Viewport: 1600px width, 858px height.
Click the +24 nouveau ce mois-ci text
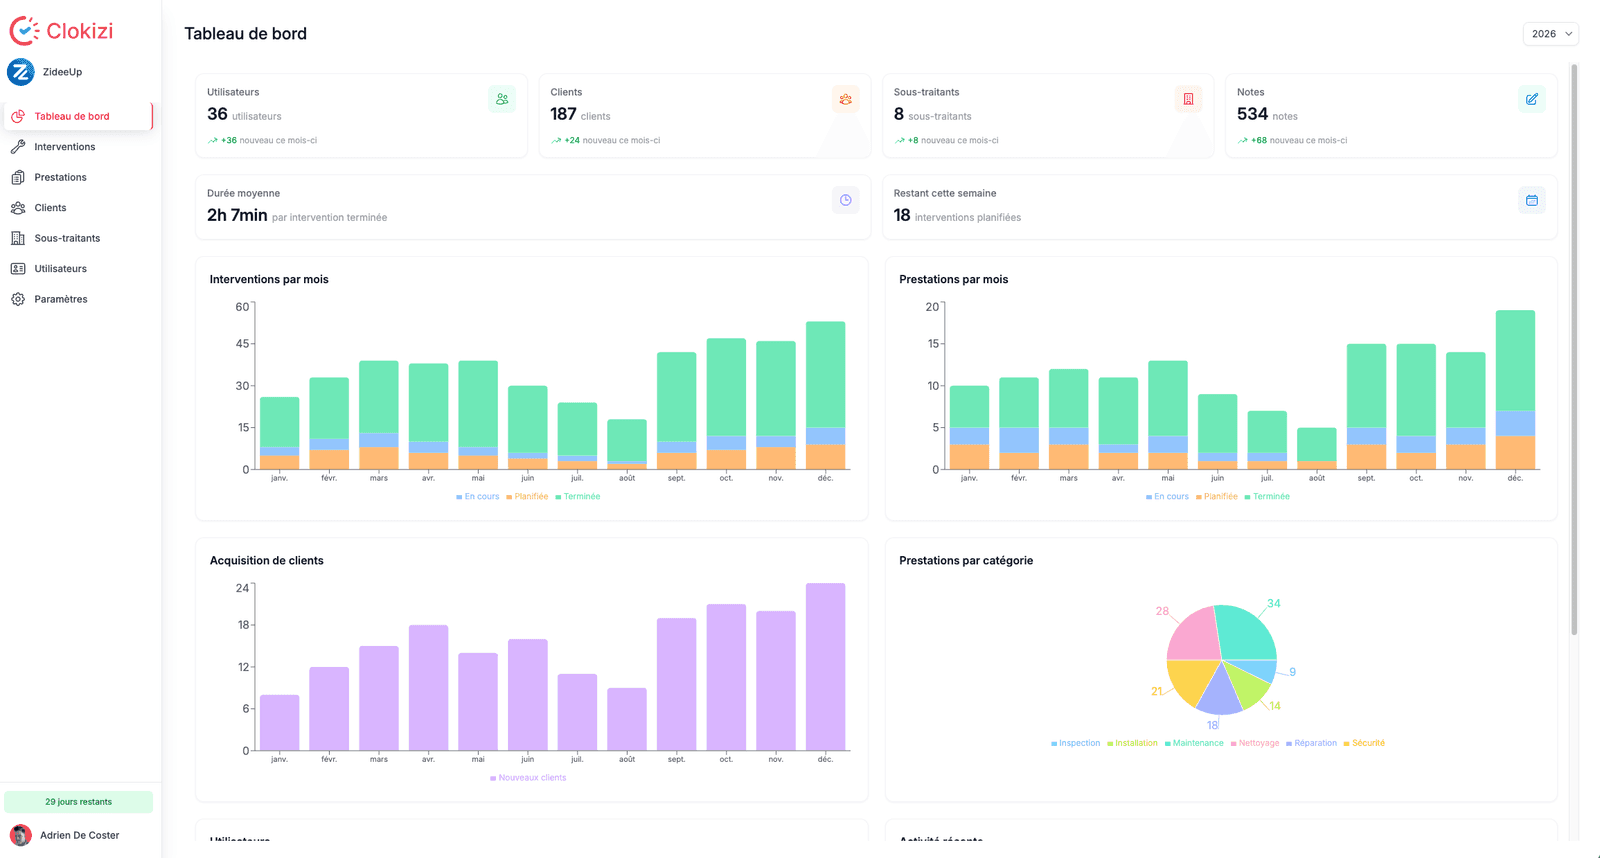[x=612, y=140]
